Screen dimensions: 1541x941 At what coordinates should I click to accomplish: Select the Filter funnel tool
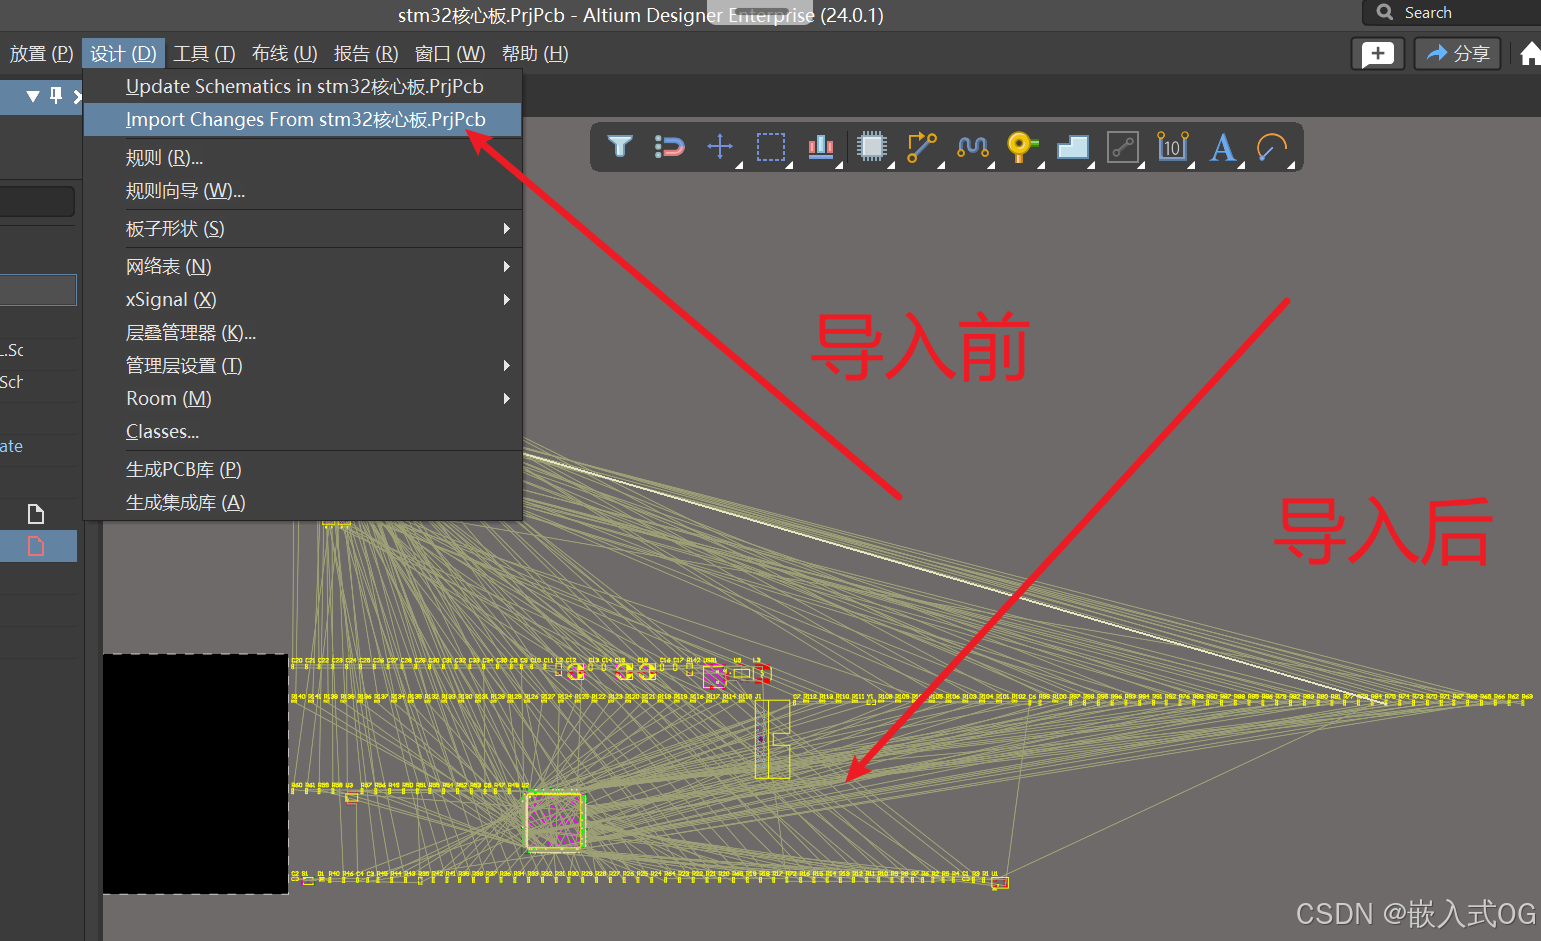click(x=620, y=147)
